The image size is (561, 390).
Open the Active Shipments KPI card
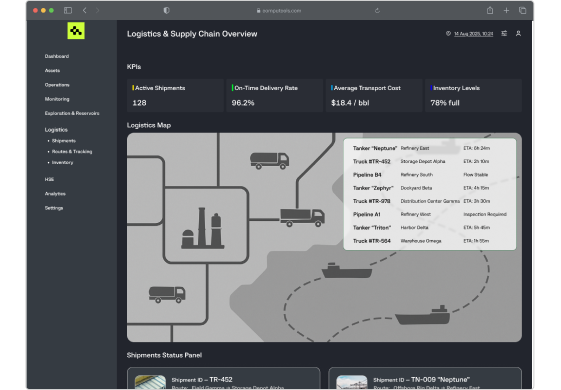[175, 96]
